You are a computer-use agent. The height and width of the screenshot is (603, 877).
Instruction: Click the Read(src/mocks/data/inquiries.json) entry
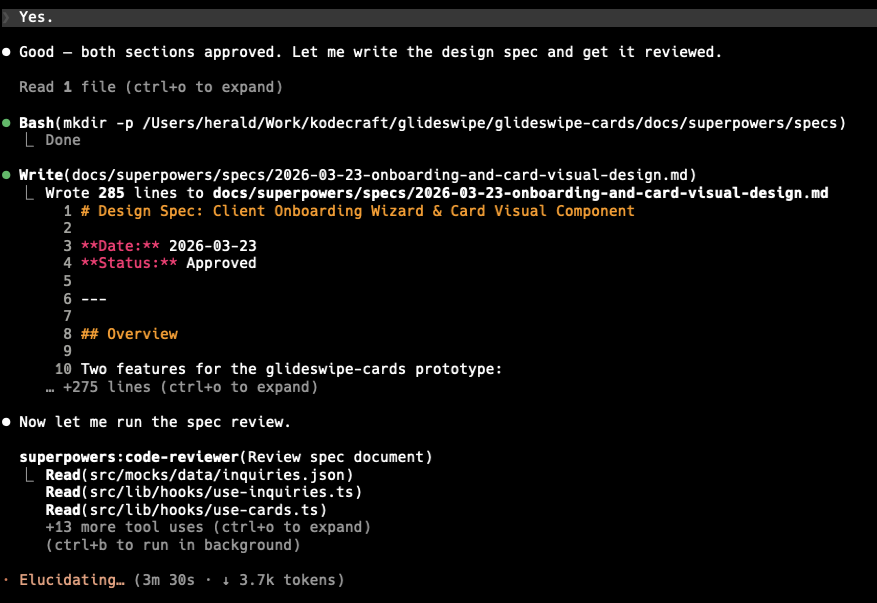coord(199,474)
